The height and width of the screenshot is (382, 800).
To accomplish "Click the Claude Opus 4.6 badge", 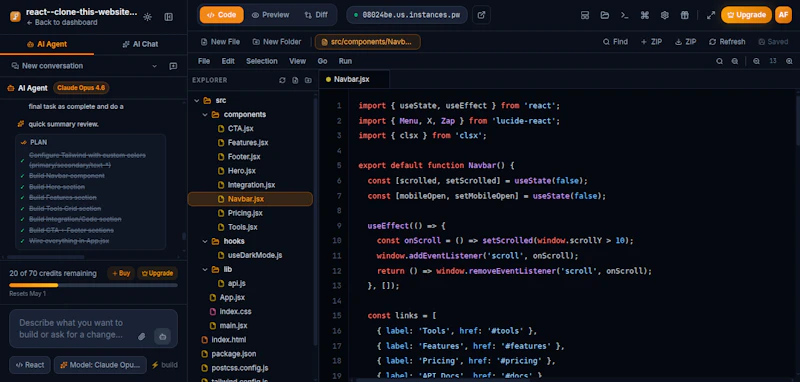I will pyautogui.click(x=81, y=88).
